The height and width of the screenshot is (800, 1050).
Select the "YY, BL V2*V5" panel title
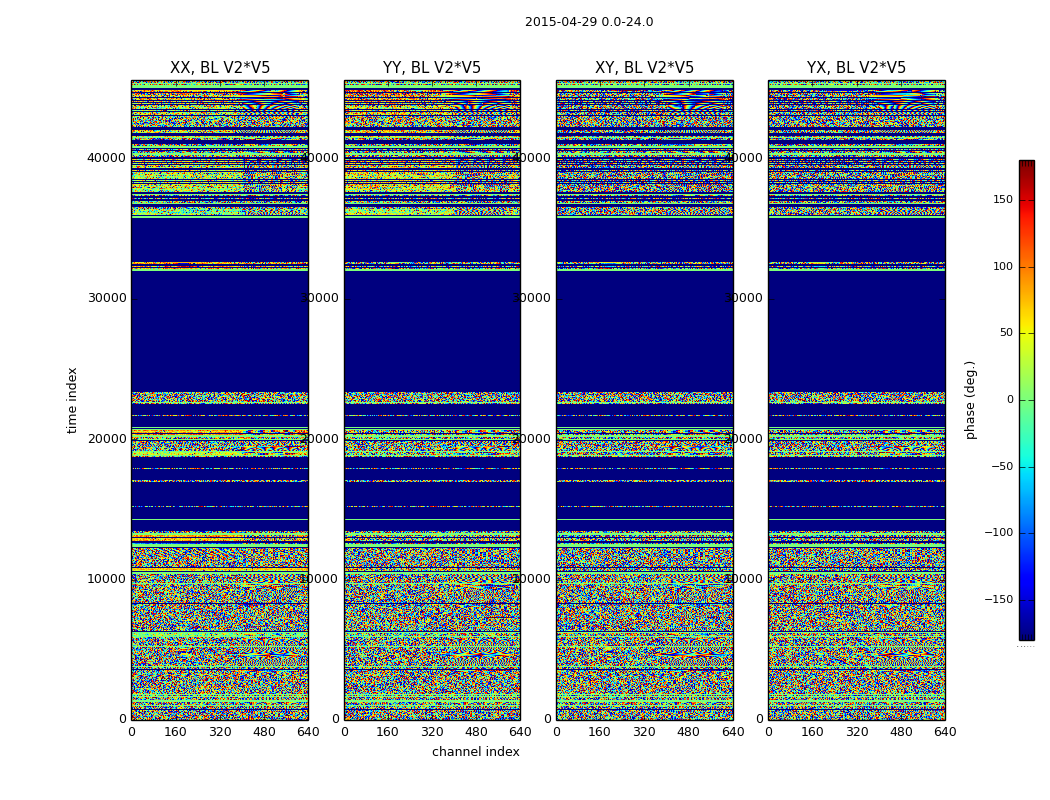tap(432, 68)
